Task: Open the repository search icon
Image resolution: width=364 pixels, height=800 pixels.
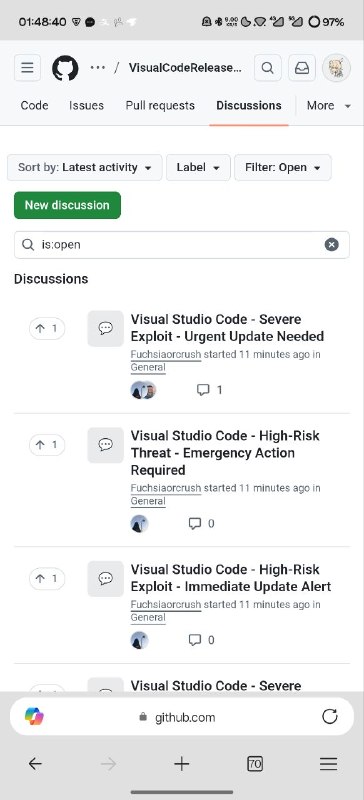Action: pyautogui.click(x=268, y=68)
